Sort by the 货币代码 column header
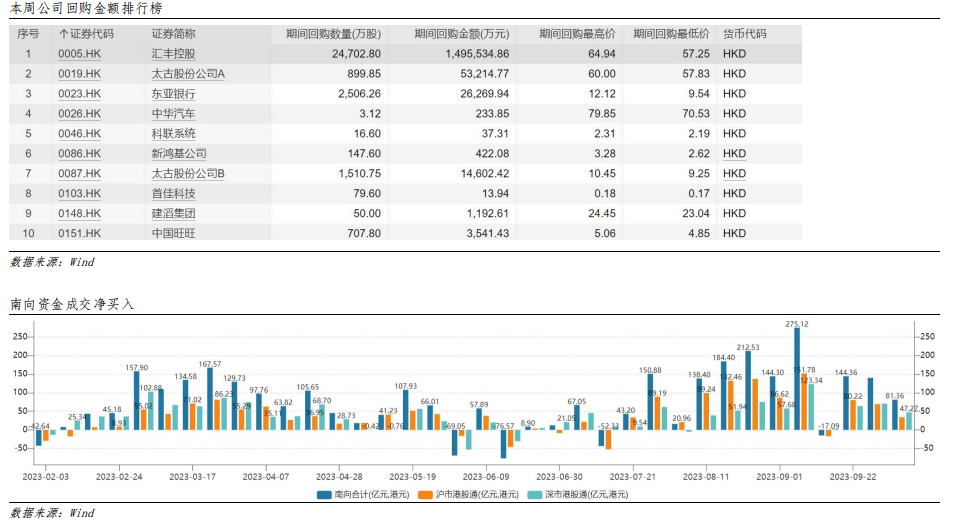The width and height of the screenshot is (962, 530). (745, 34)
